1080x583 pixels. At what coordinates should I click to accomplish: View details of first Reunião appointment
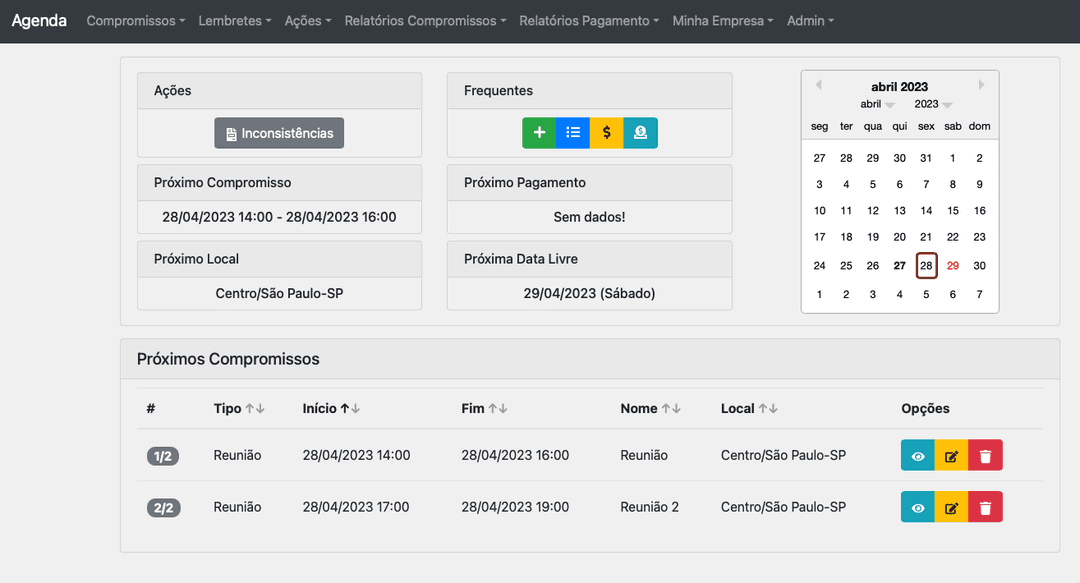(x=918, y=455)
